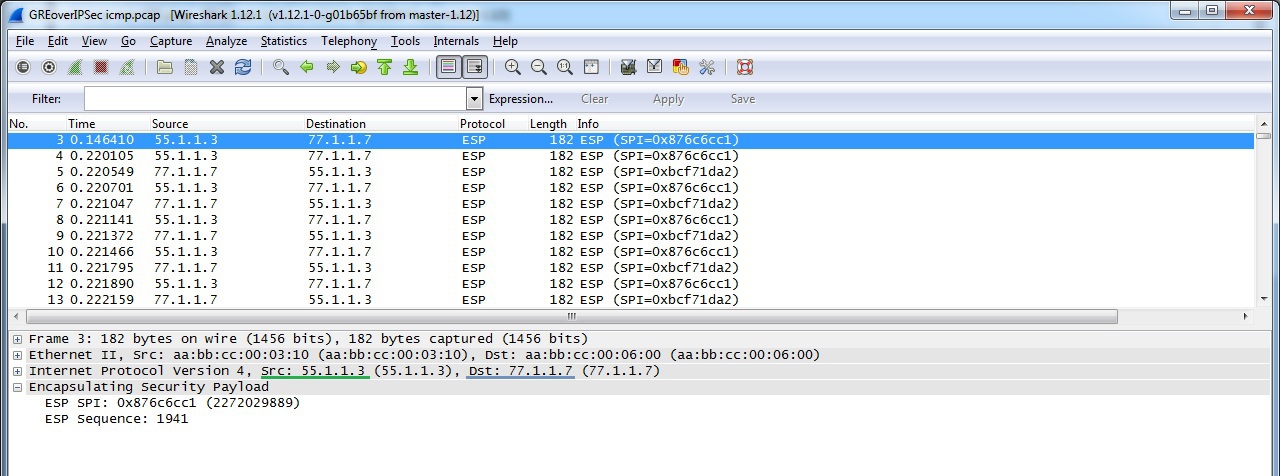Go back in packet history
Screen dimensions: 1280x476
pos(307,67)
